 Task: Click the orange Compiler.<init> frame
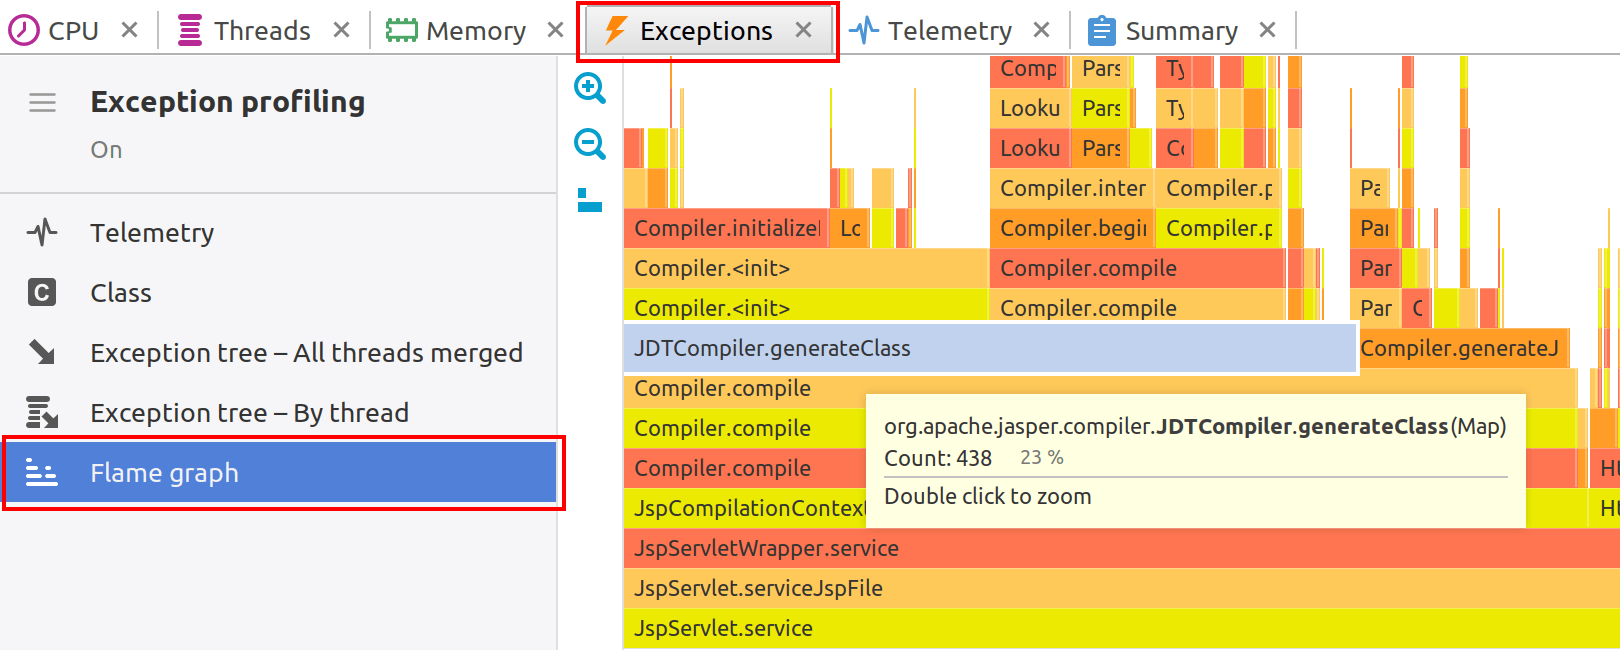(805, 268)
